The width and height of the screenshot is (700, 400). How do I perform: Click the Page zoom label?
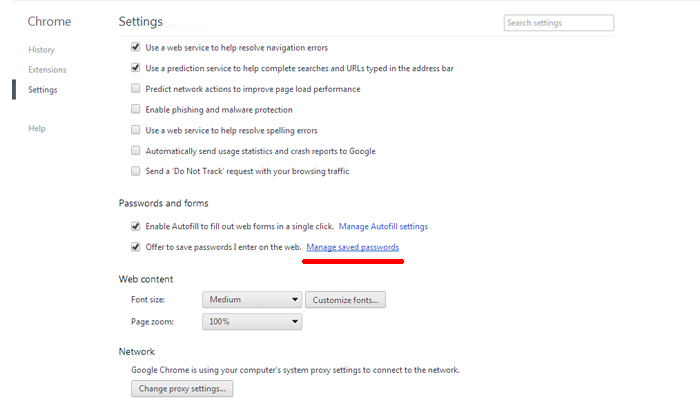click(x=152, y=321)
